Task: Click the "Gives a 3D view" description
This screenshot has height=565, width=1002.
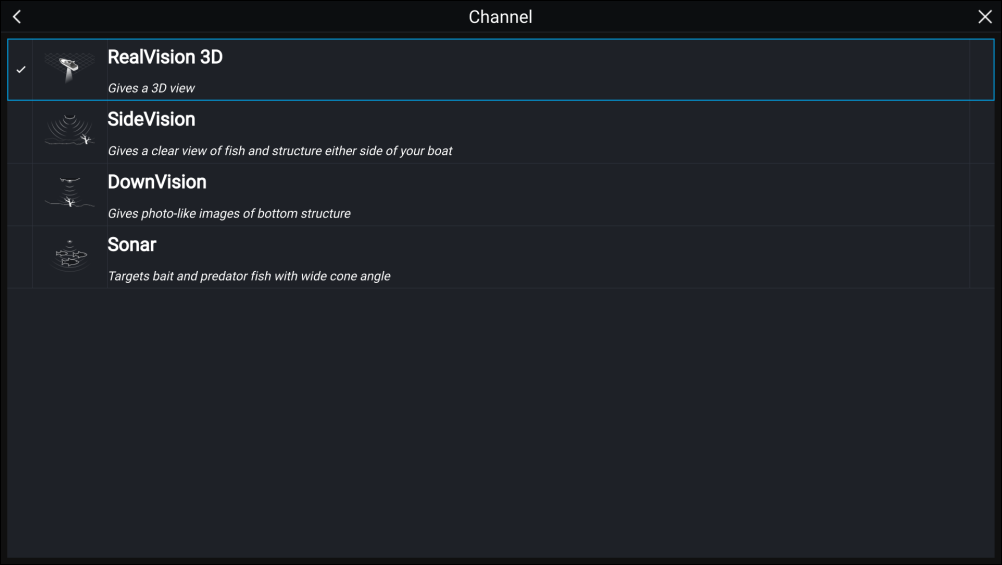Action: pyautogui.click(x=151, y=89)
